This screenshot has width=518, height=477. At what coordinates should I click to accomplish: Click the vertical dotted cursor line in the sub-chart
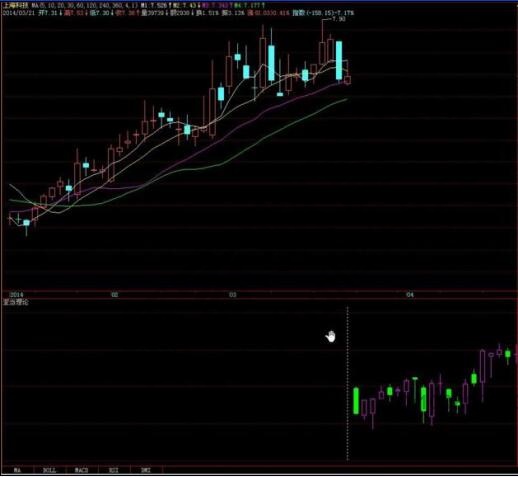pyautogui.click(x=347, y=383)
